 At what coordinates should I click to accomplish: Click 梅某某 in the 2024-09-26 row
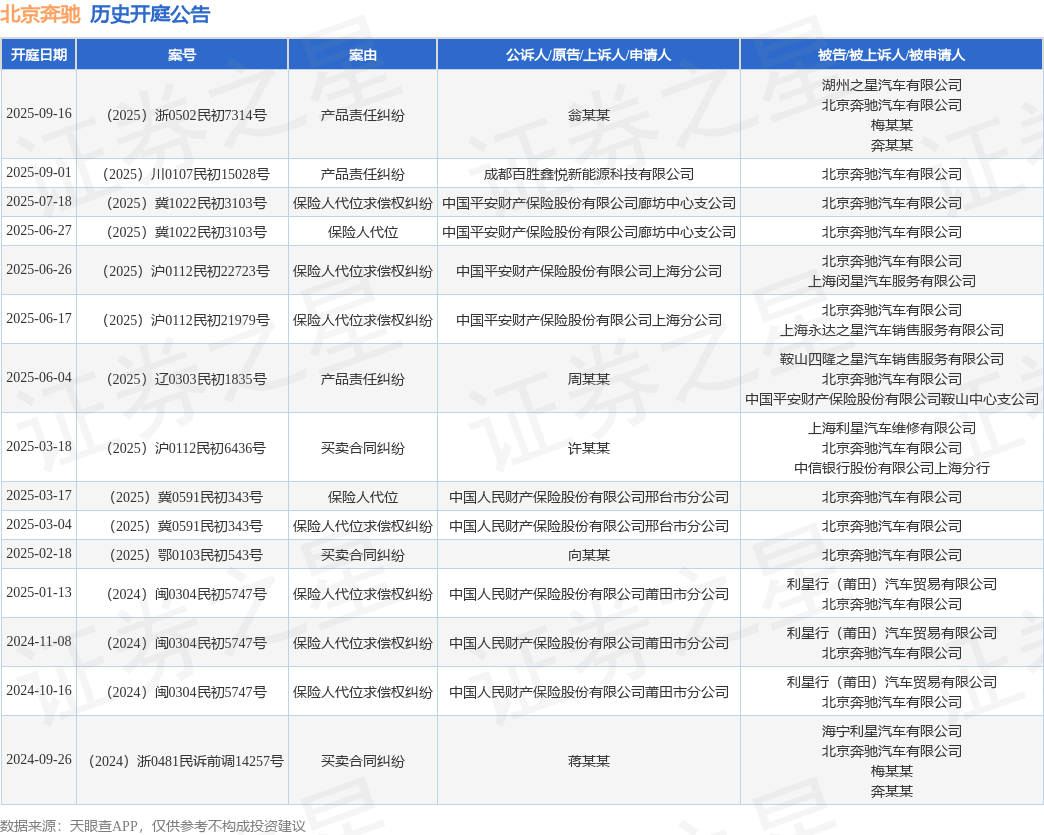(892, 771)
